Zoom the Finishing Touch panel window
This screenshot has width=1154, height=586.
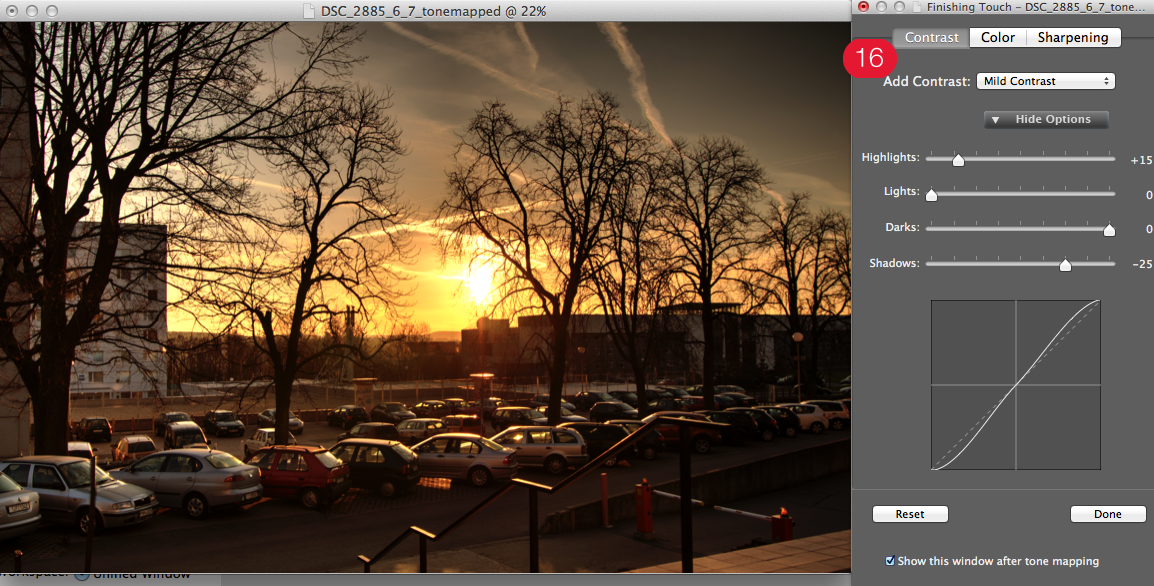(x=899, y=7)
